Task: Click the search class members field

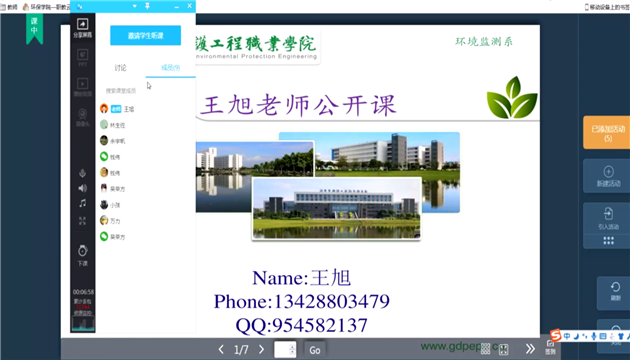Action: [x=121, y=91]
